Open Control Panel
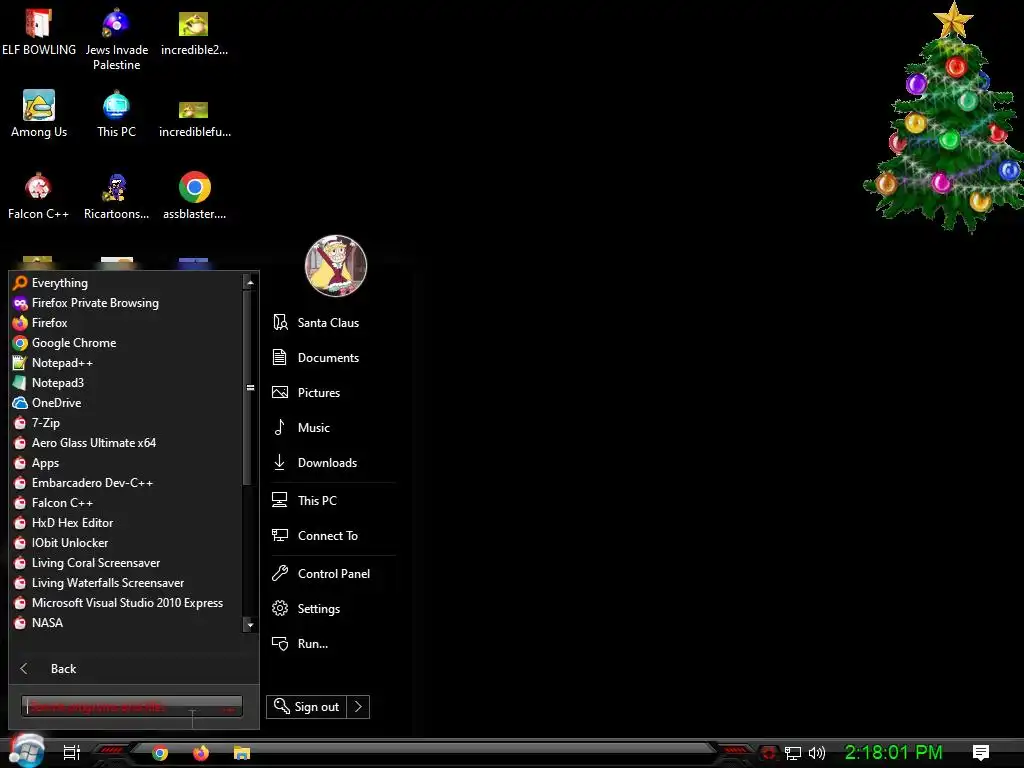Image resolution: width=1024 pixels, height=768 pixels. (x=332, y=574)
